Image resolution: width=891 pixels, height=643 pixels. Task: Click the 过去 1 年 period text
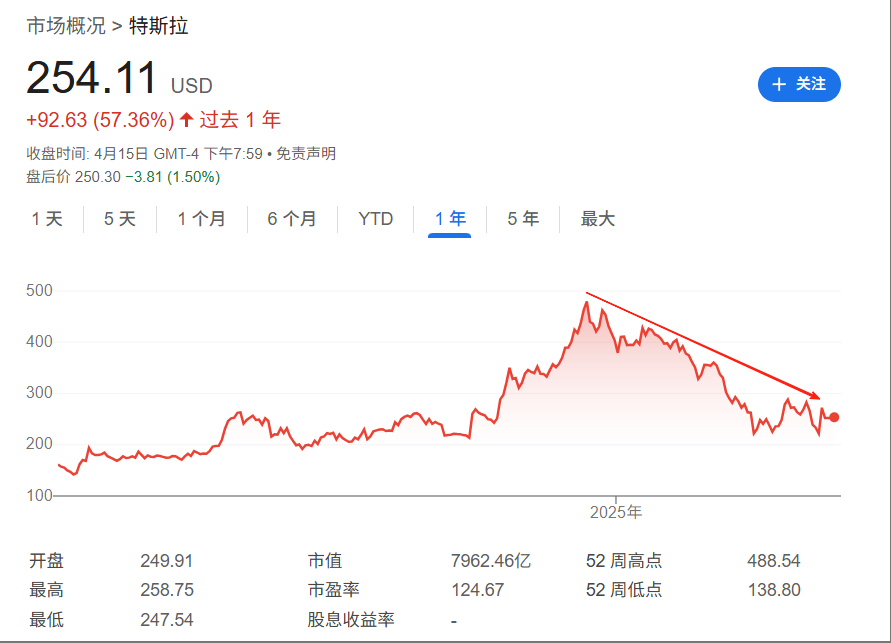coord(240,120)
